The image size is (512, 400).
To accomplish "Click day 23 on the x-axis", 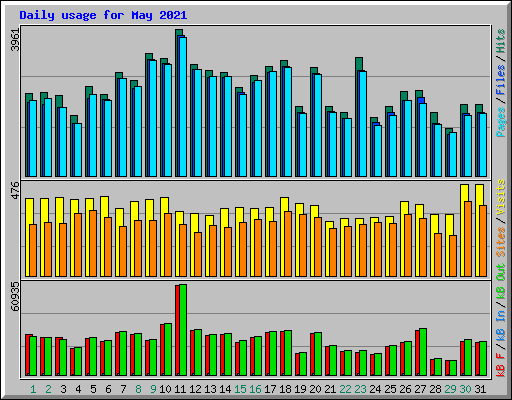I will tap(360, 389).
